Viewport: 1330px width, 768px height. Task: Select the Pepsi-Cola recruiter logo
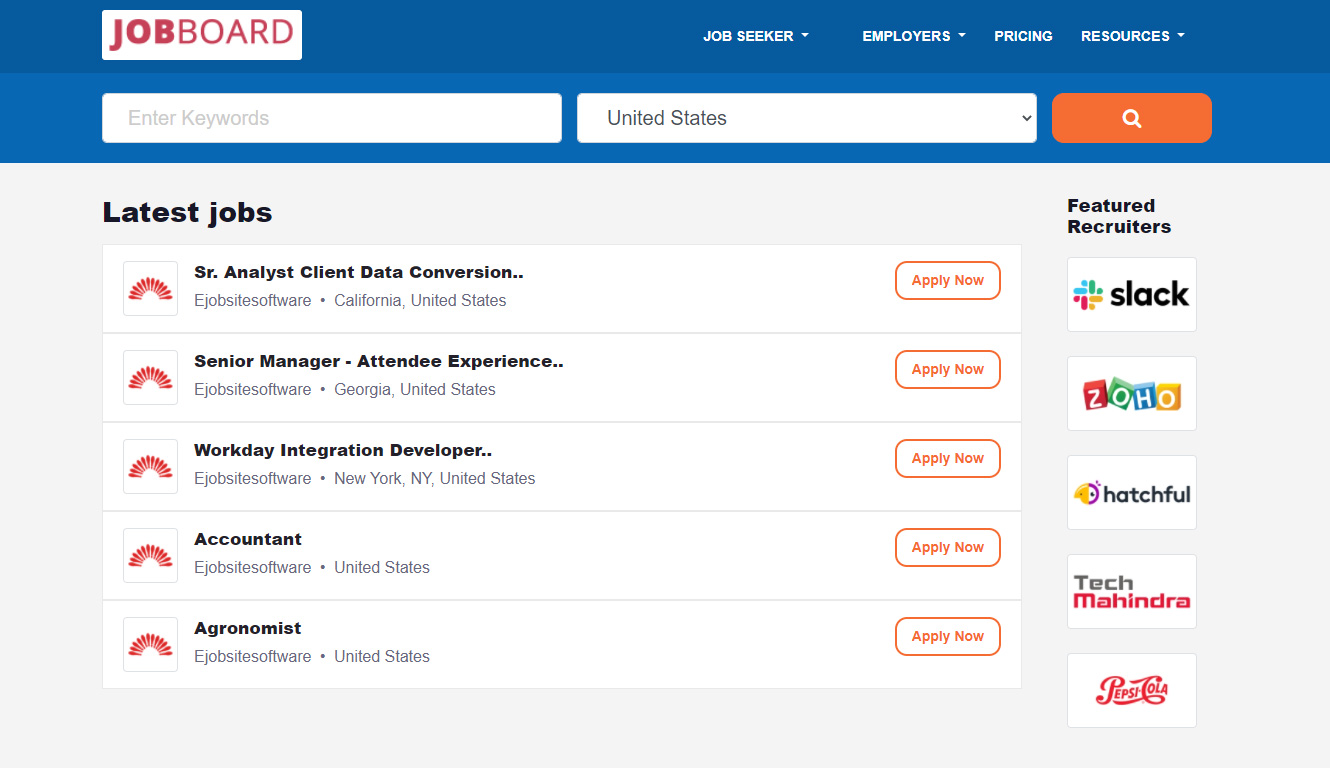pos(1131,690)
